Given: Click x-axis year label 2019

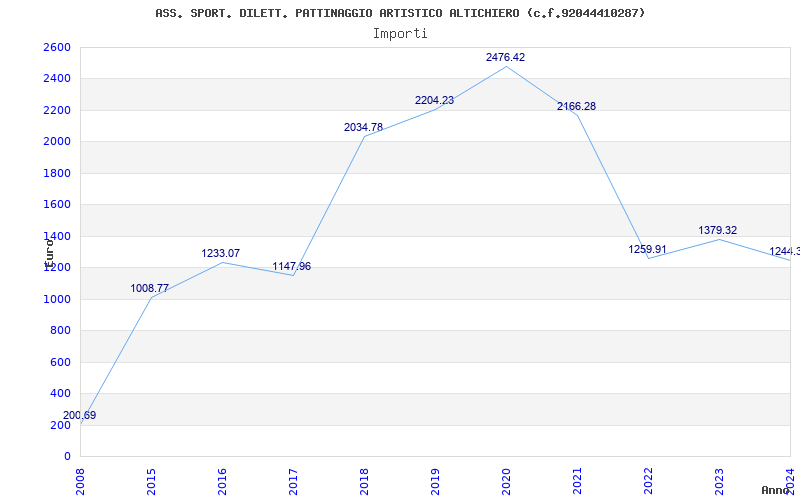Looking at the screenshot, I should tap(435, 481).
